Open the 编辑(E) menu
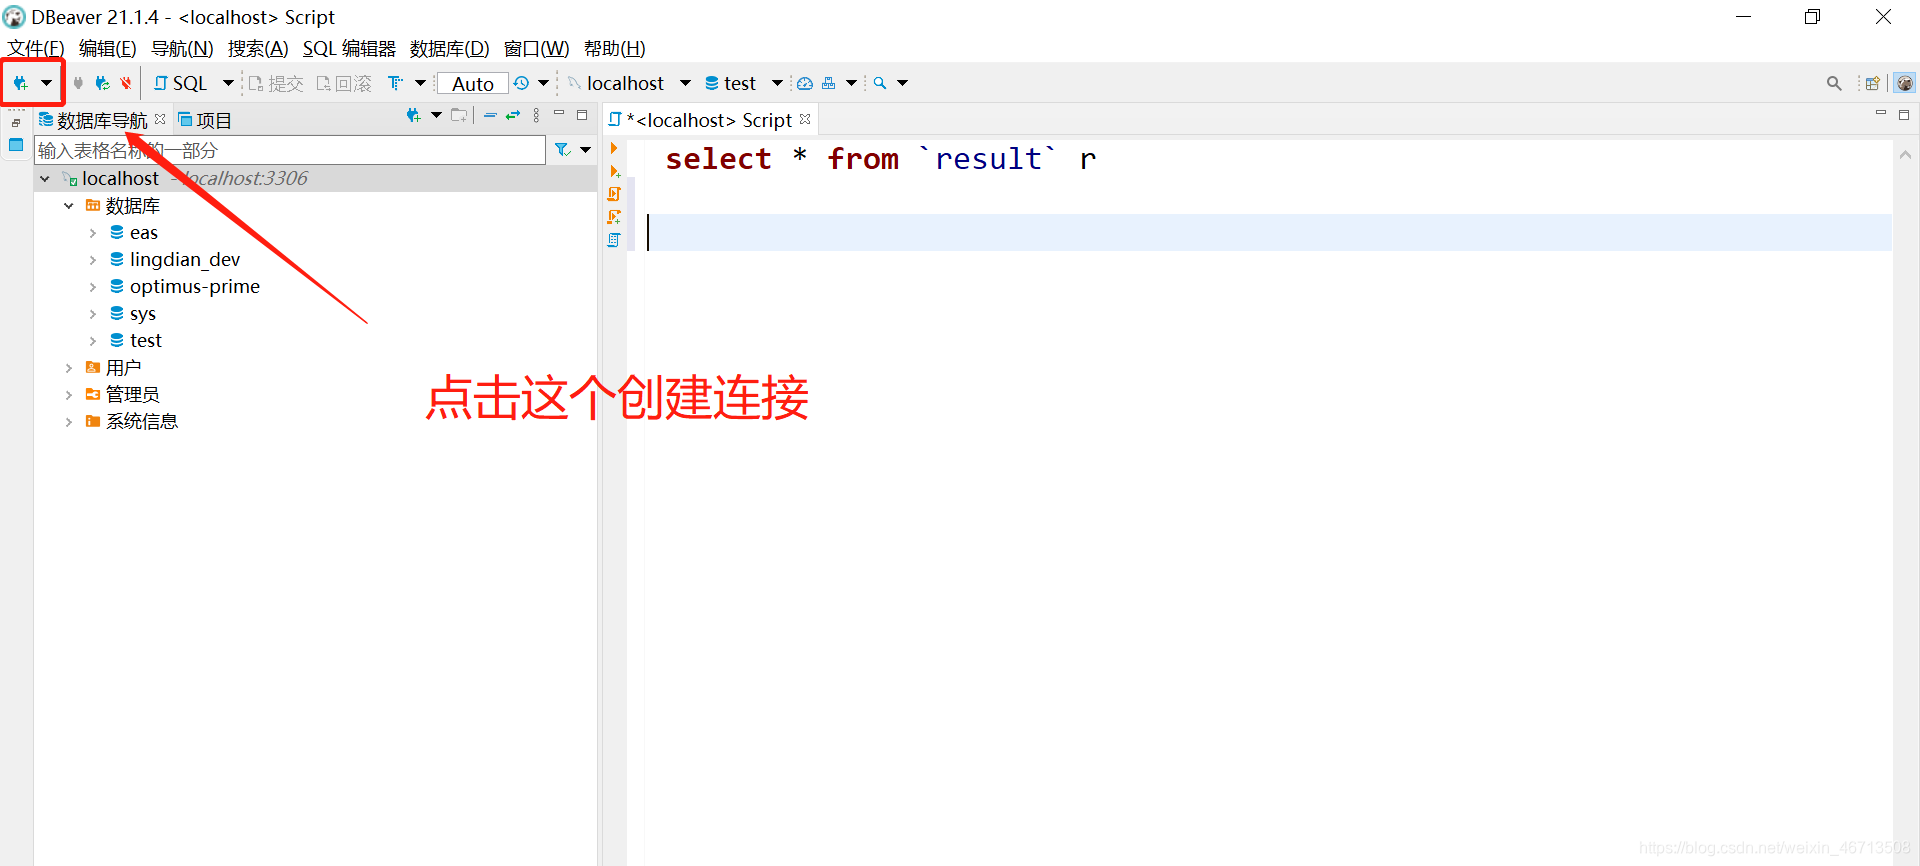This screenshot has width=1920, height=866. (x=107, y=49)
